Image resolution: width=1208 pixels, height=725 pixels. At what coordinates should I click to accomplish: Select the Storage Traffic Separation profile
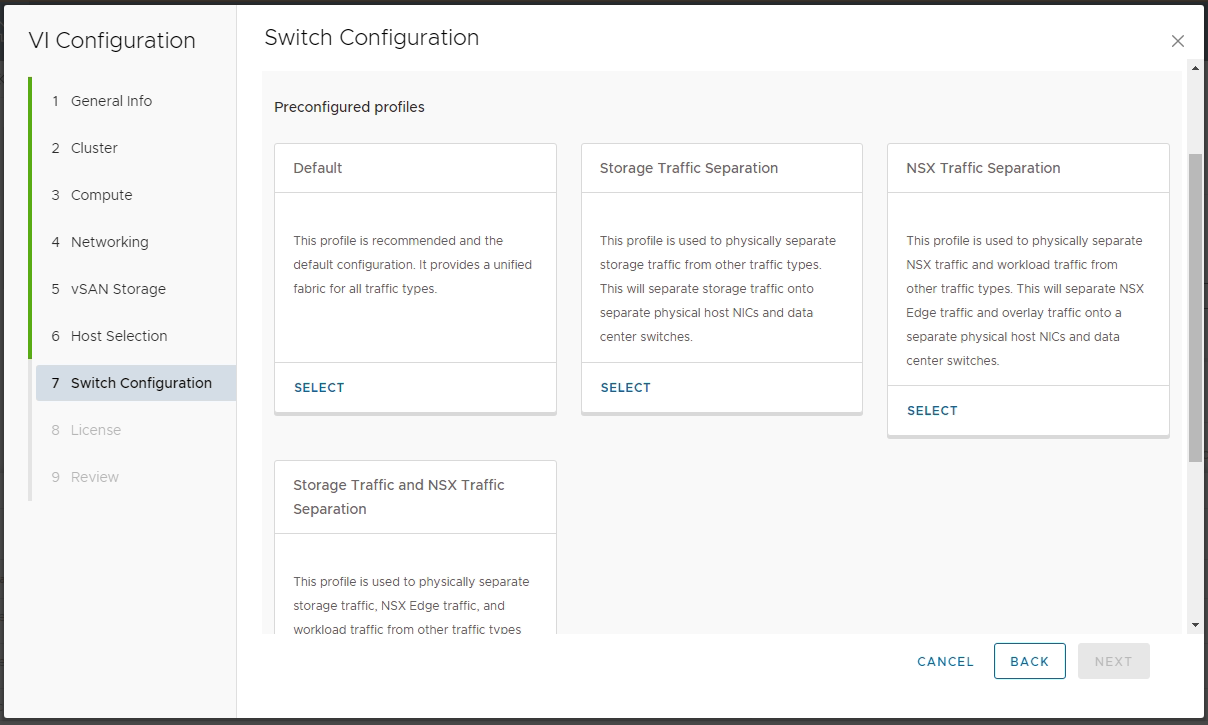pos(626,388)
